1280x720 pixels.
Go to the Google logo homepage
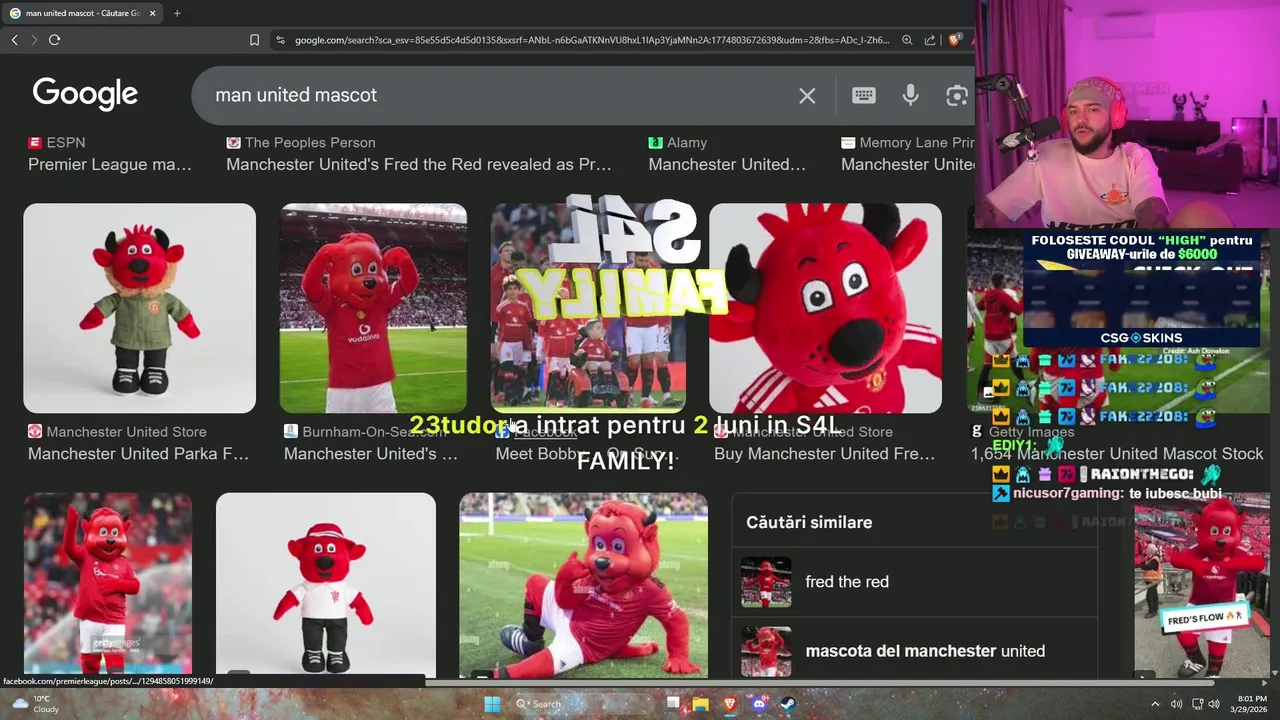click(85, 94)
